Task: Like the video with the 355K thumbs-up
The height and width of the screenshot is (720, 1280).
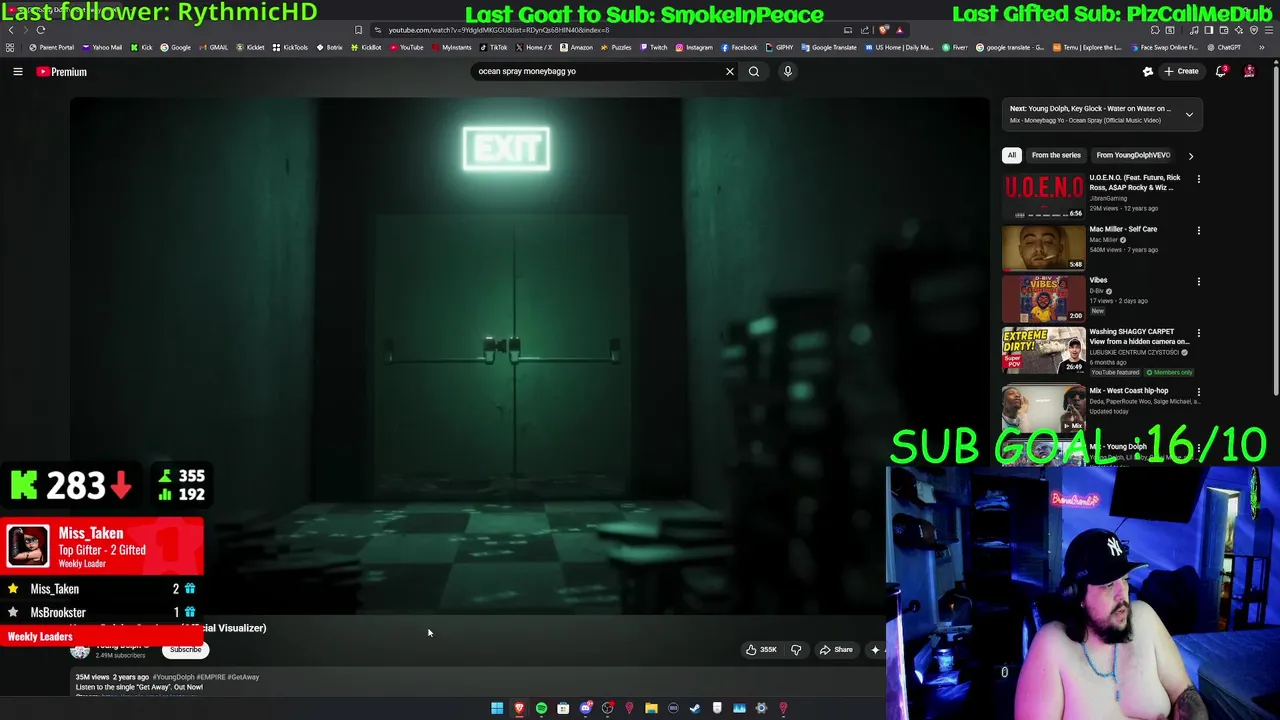Action: 761,650
